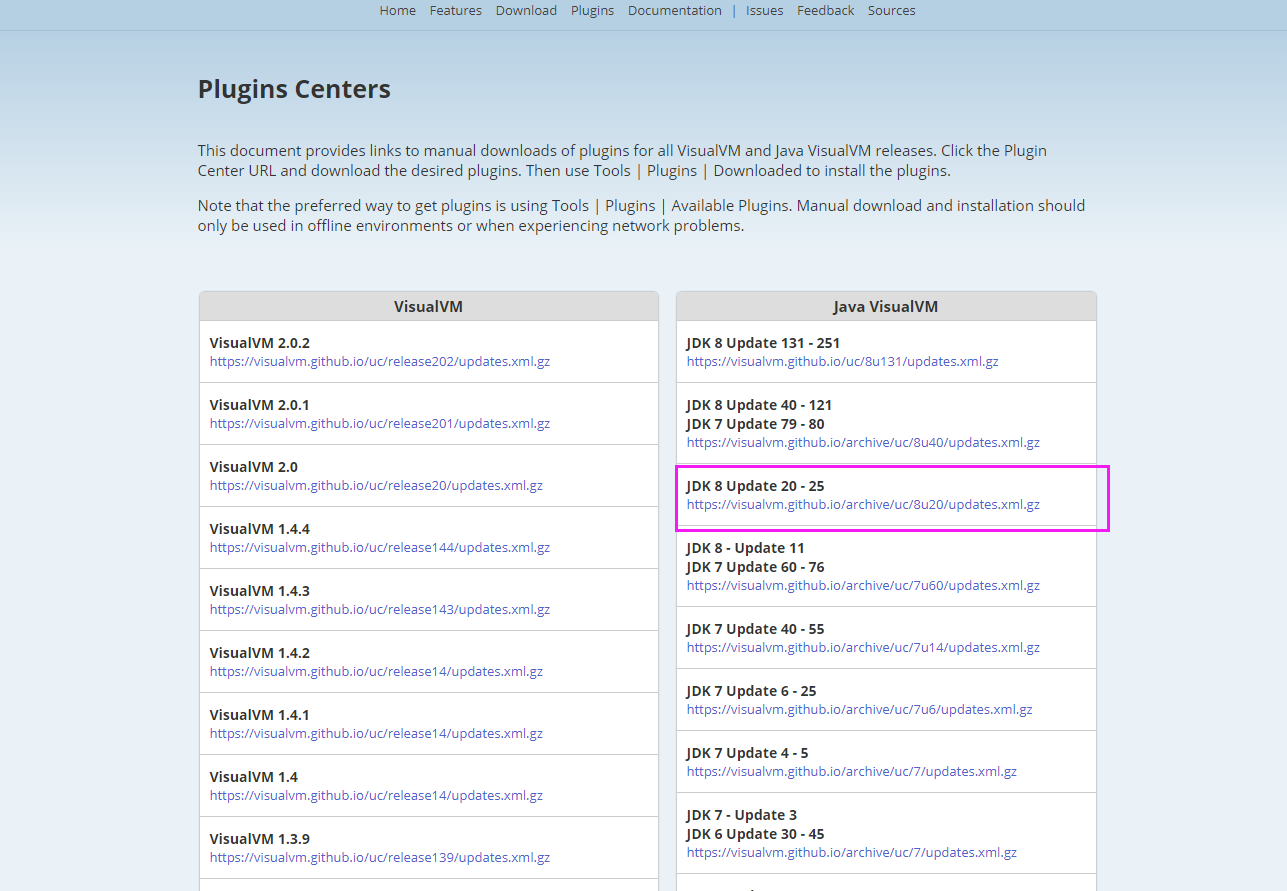Screen dimensions: 1287x891
Task: Click the release201 updates.xml.gz link
Action: [379, 424]
